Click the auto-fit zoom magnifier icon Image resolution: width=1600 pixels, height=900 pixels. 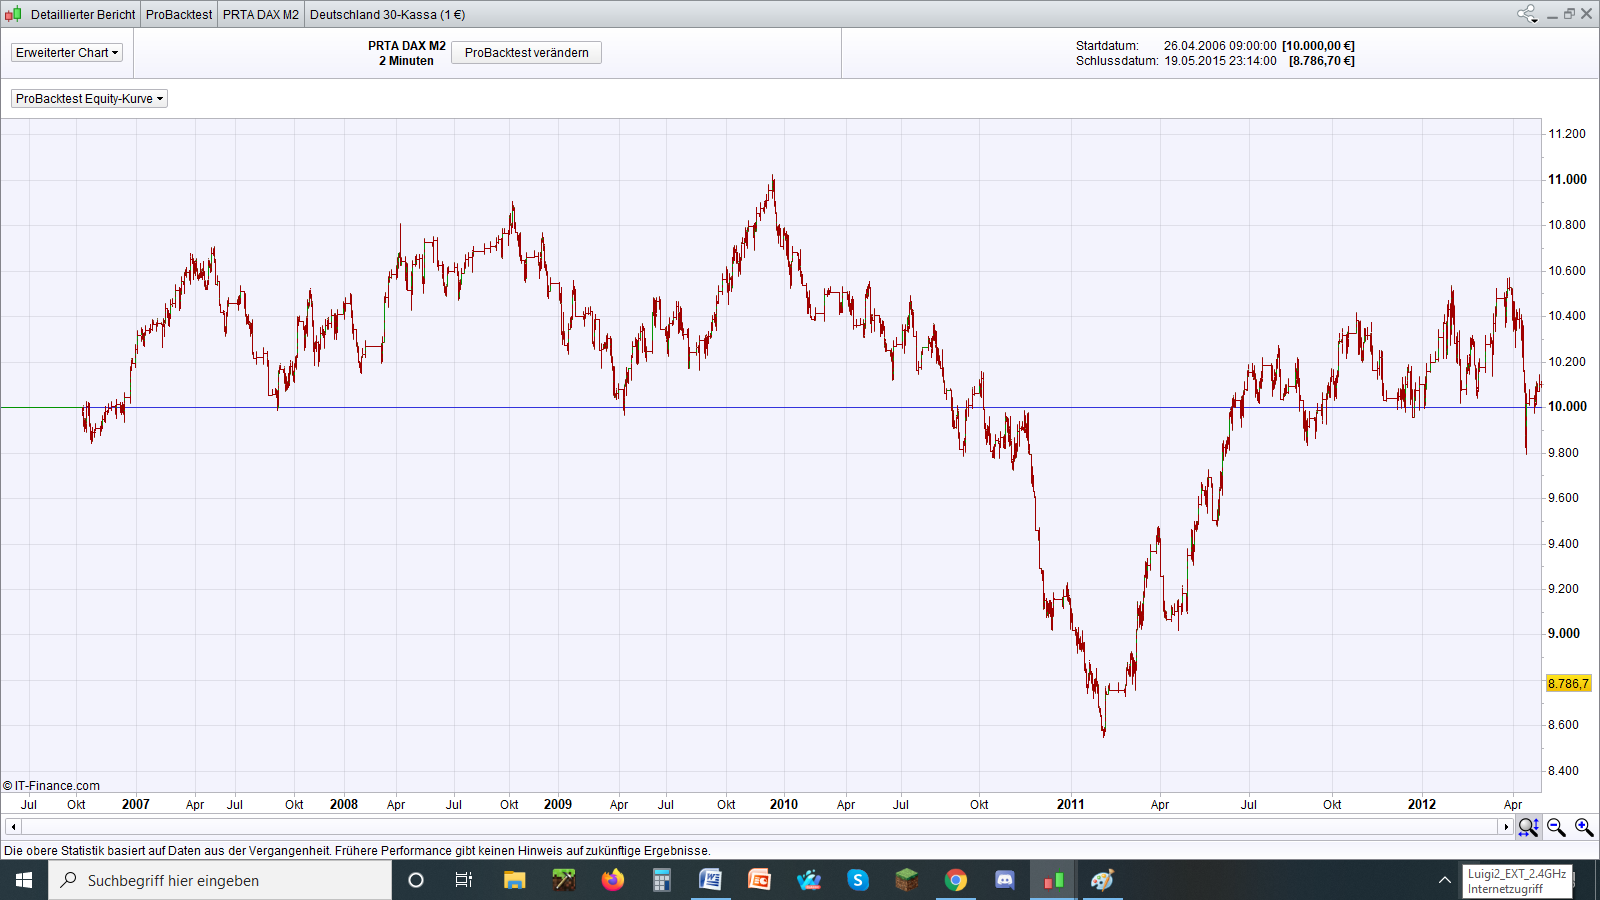(1528, 827)
